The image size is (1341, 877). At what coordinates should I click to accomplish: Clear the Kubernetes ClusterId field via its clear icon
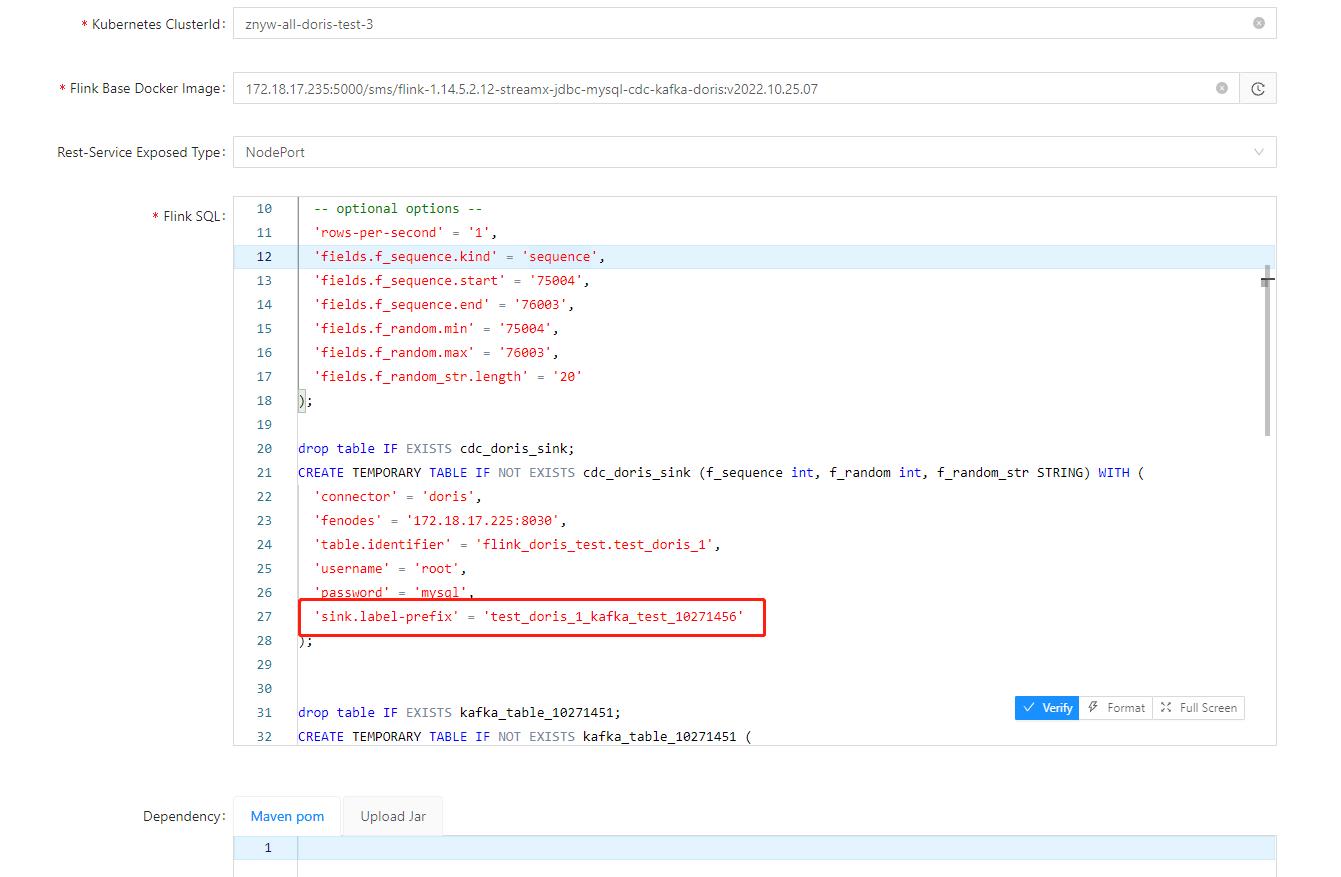tap(1258, 23)
